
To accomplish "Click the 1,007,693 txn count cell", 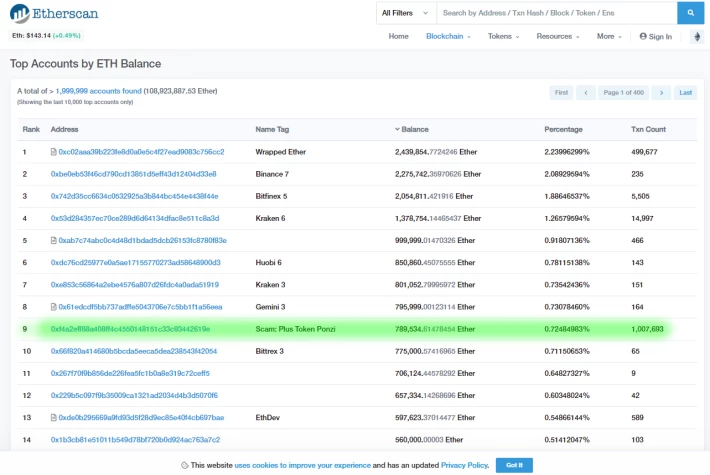I will pos(647,329).
